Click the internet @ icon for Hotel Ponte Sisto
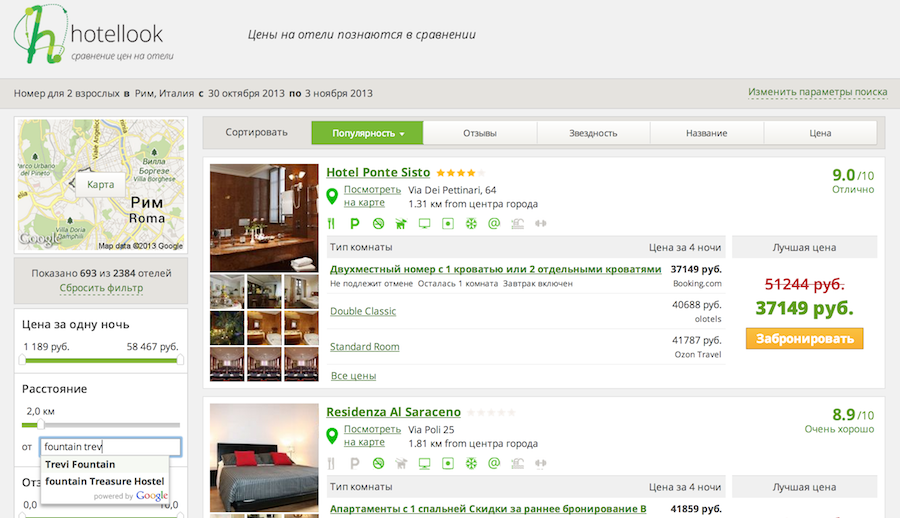The width and height of the screenshot is (900, 518). click(x=494, y=223)
